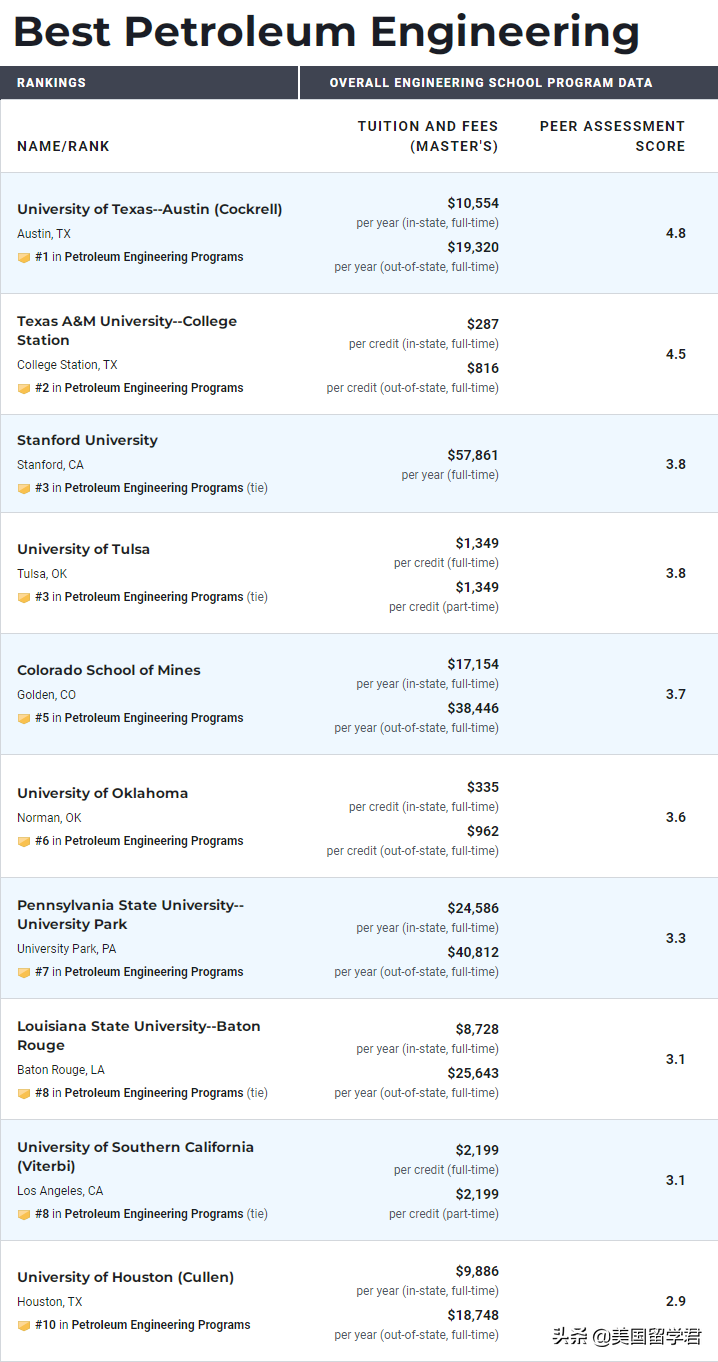Screen dimensions: 718x1362
Task: Click the badge icon beside #1 ranking
Action: pyautogui.click(x=24, y=258)
